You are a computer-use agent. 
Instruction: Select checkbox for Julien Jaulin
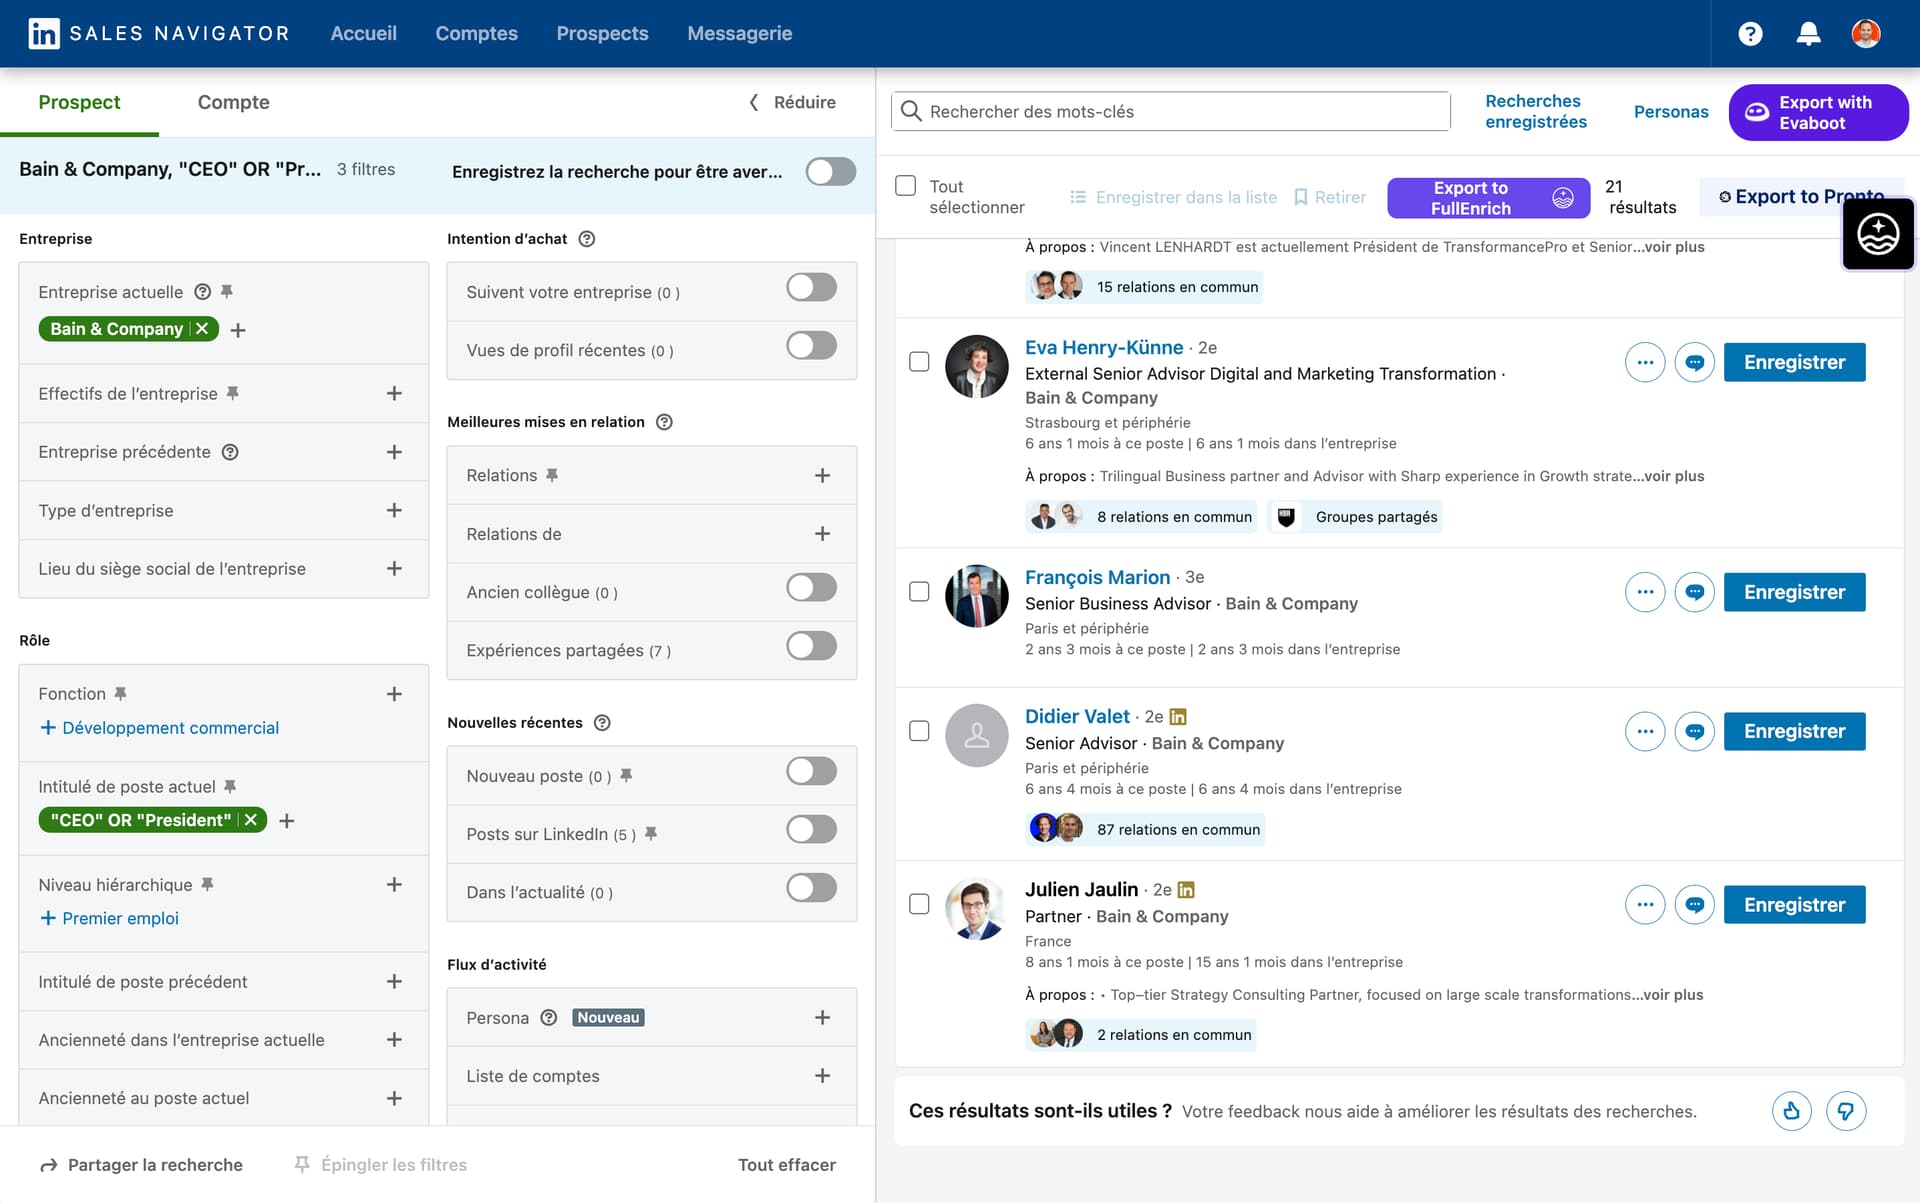pyautogui.click(x=919, y=904)
